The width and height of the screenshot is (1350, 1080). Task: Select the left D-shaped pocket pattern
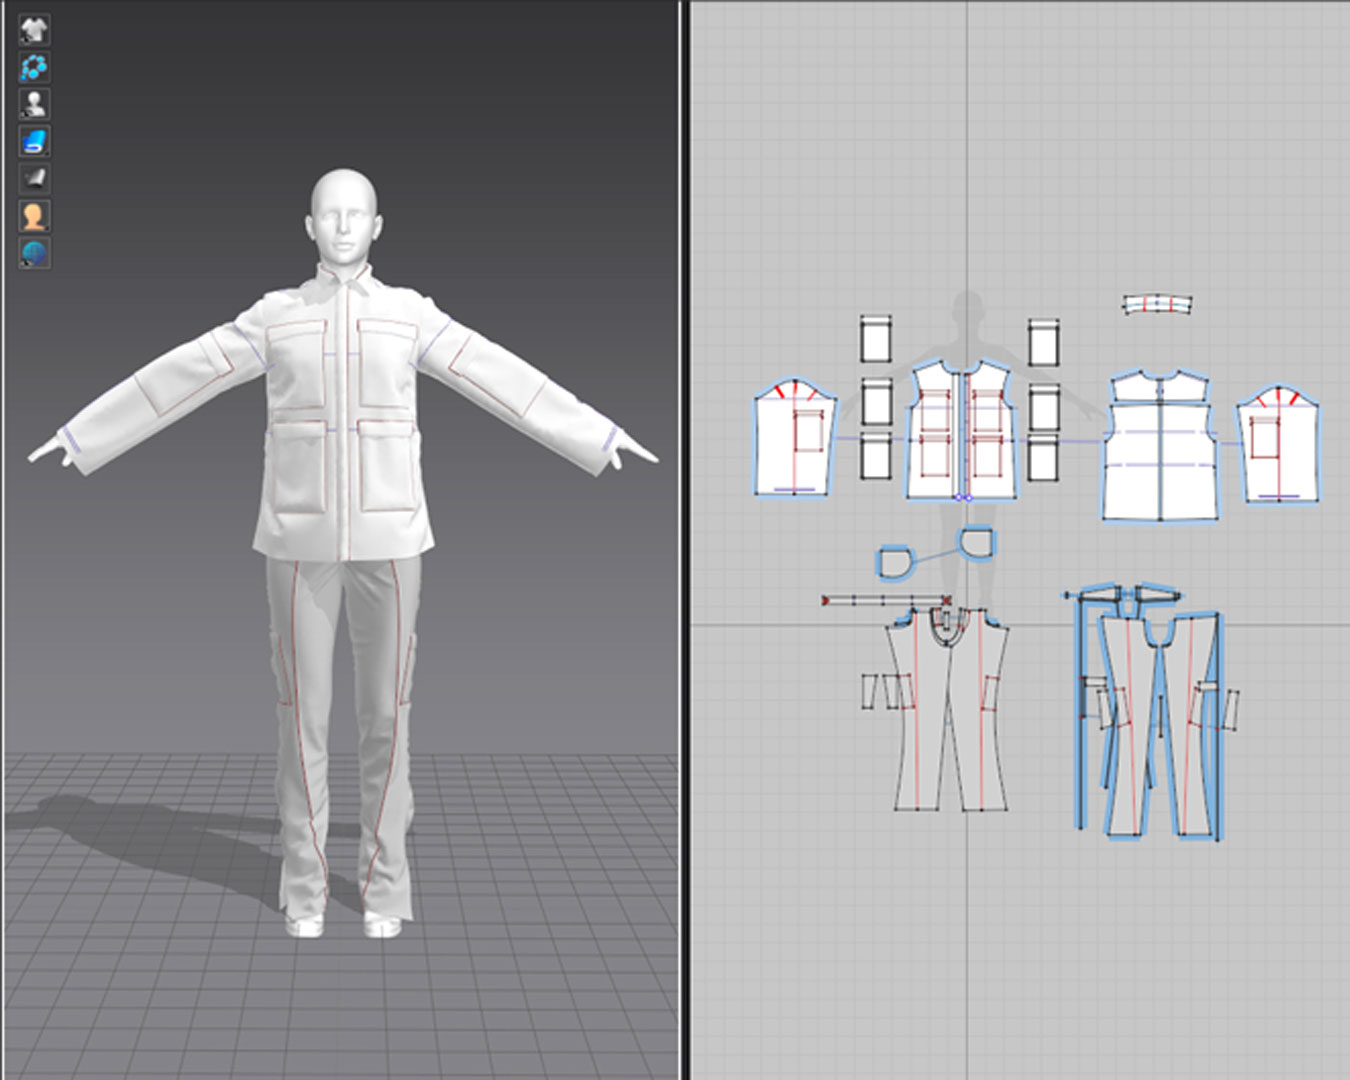(x=894, y=561)
